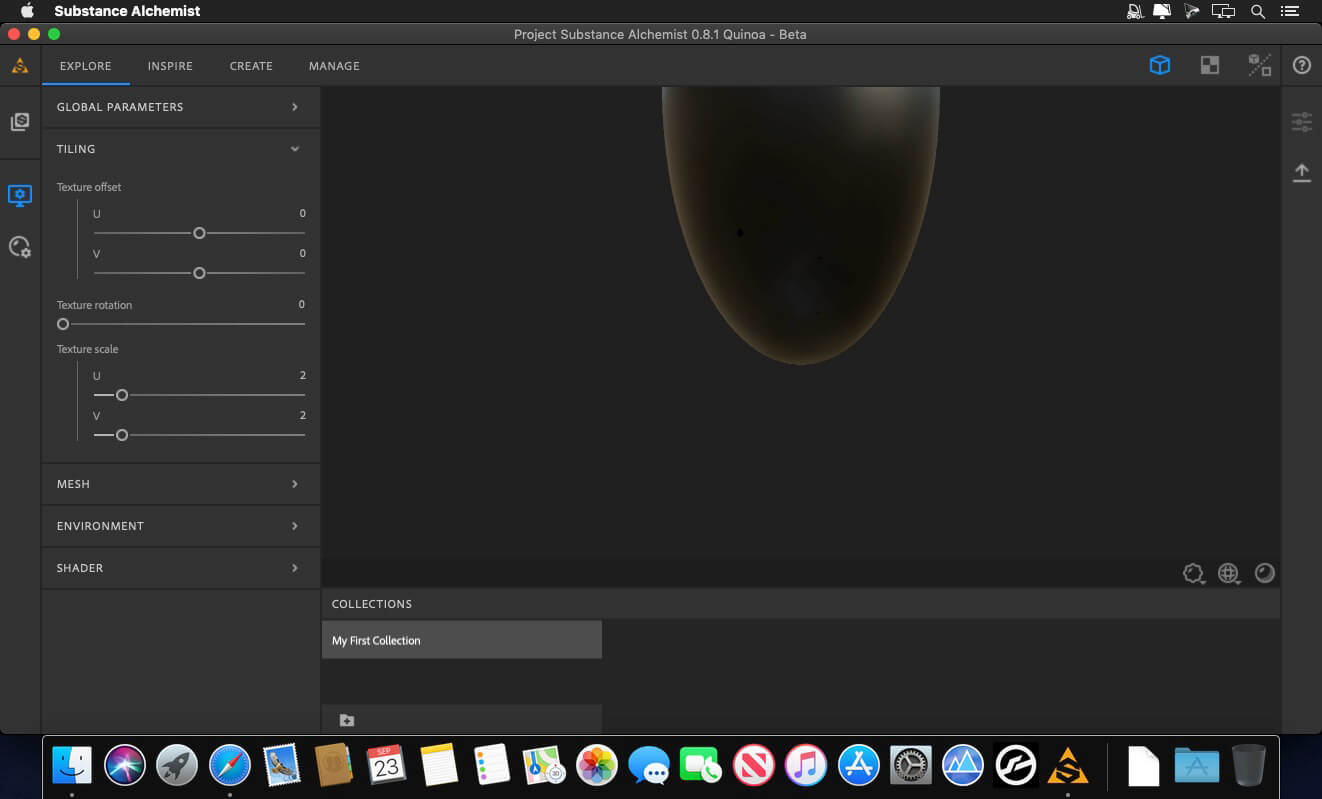Open the material preview shape dropdown
Screen dimensions: 1322x799
(x=1194, y=574)
